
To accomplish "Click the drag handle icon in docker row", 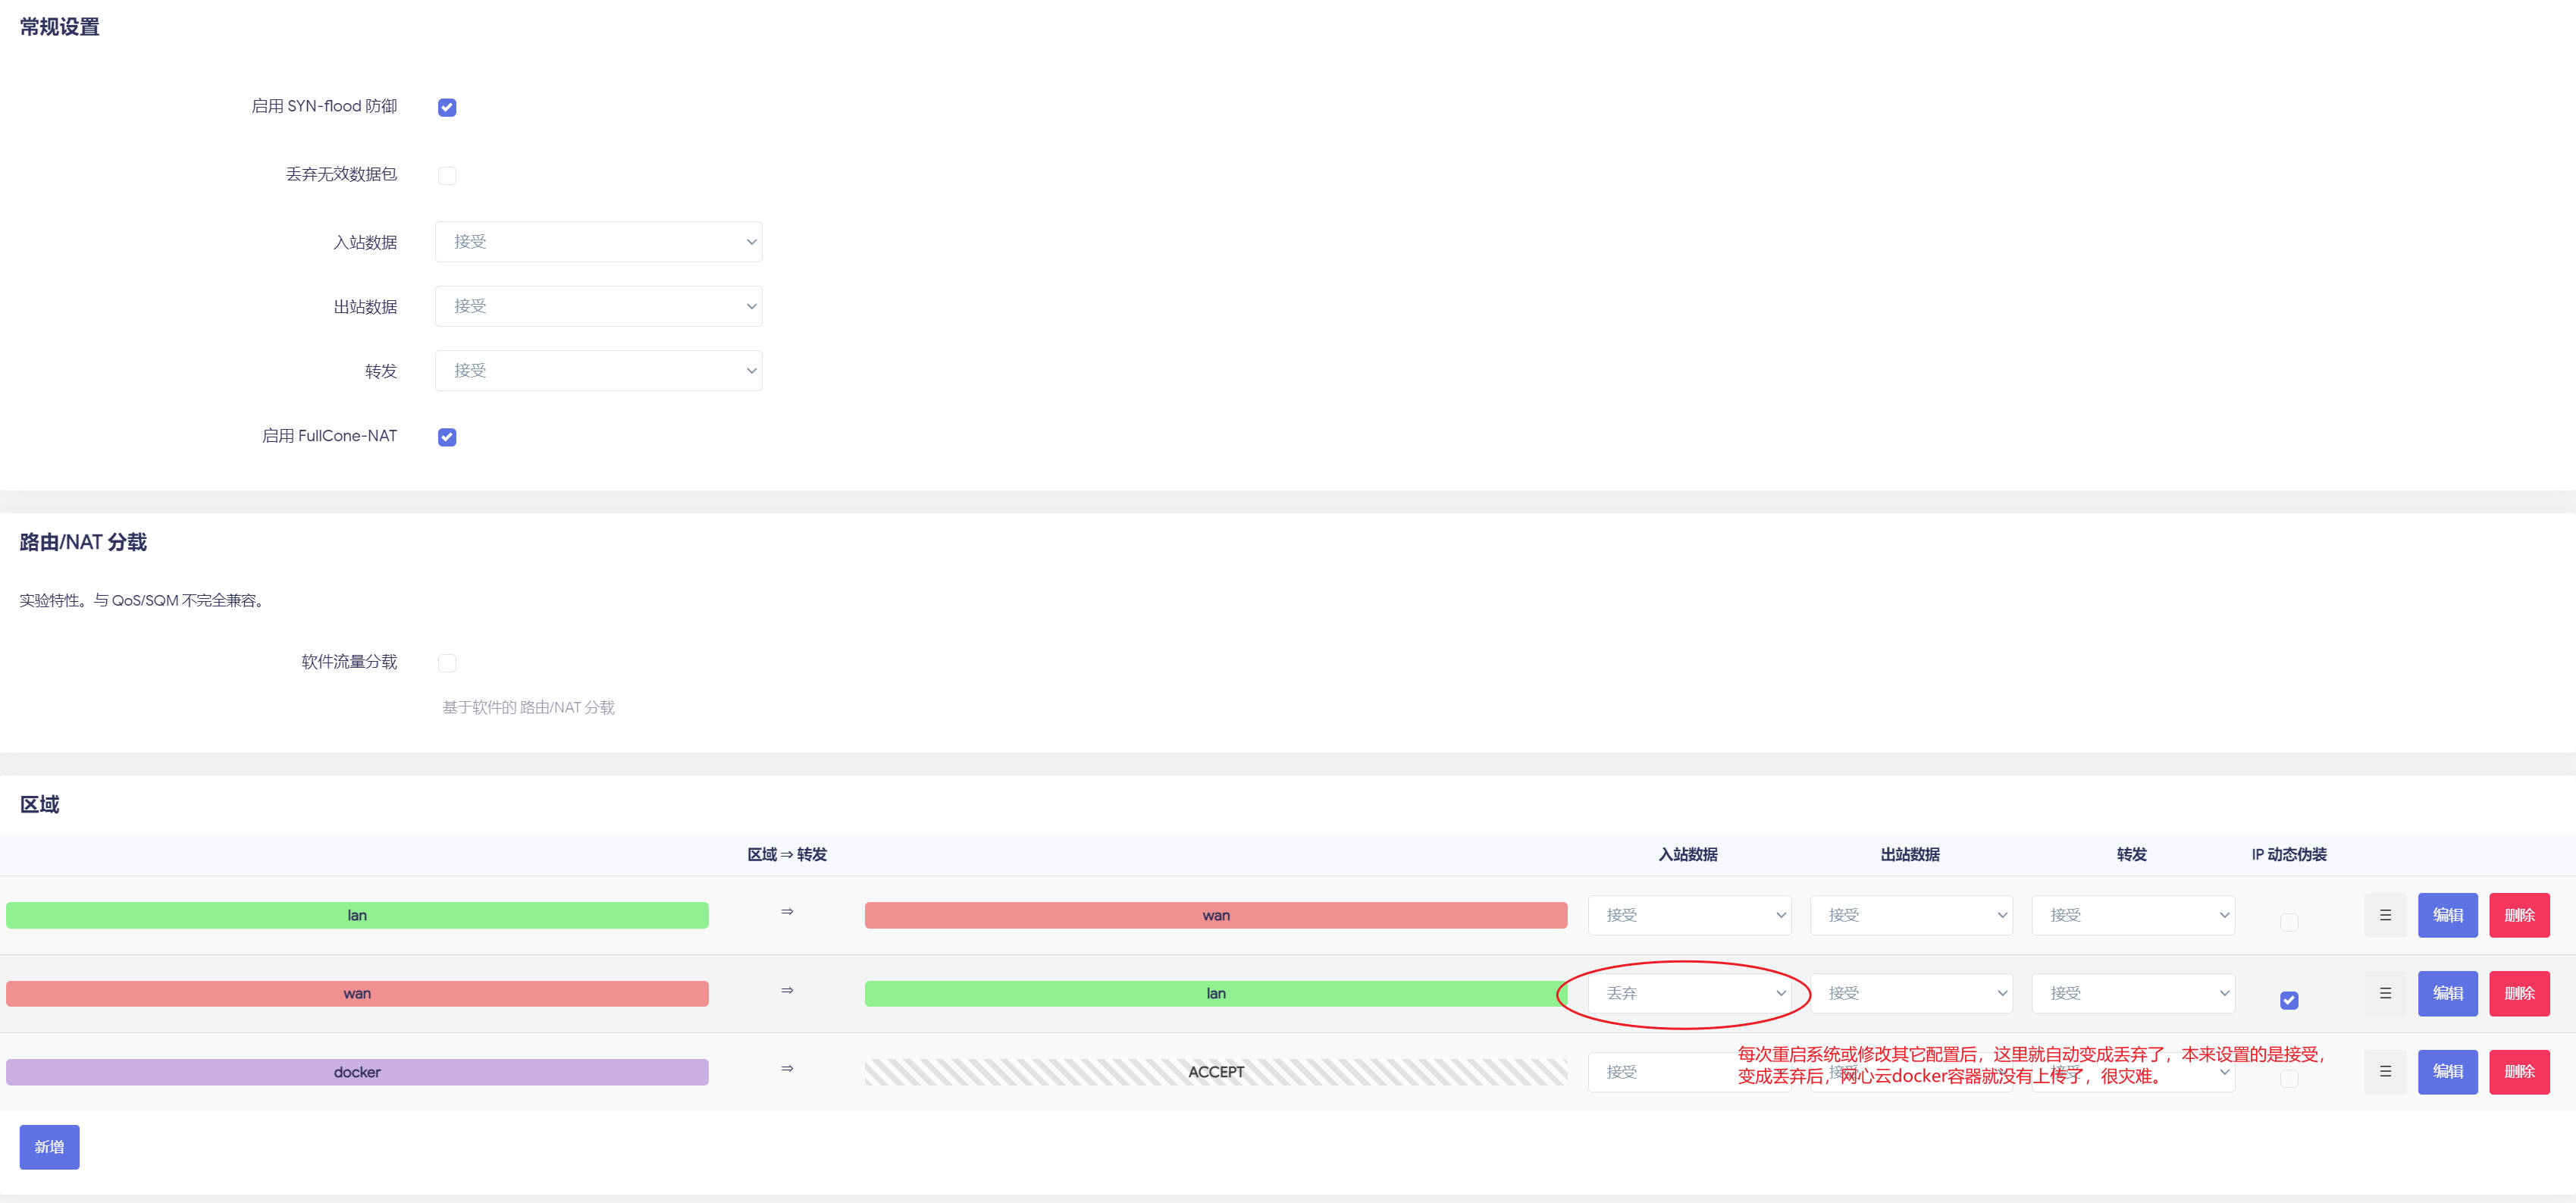I will [x=2385, y=1071].
